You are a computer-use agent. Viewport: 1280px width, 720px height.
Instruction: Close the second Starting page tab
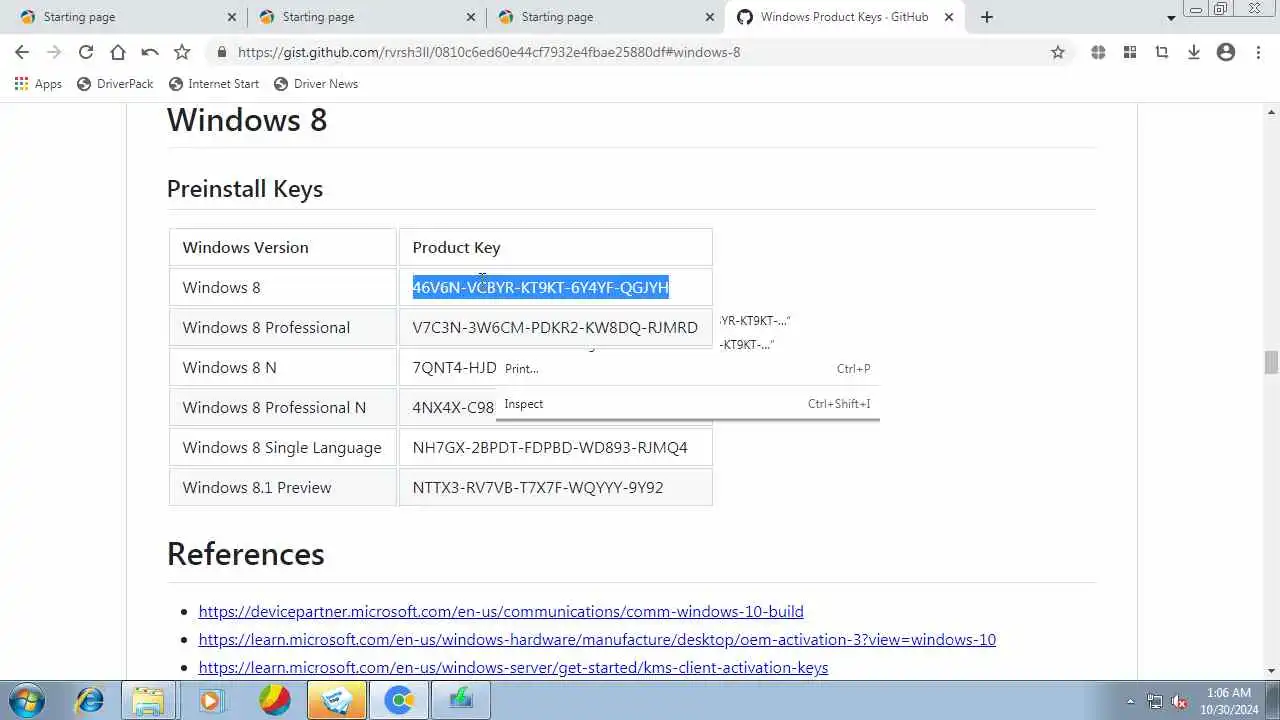[x=471, y=17]
